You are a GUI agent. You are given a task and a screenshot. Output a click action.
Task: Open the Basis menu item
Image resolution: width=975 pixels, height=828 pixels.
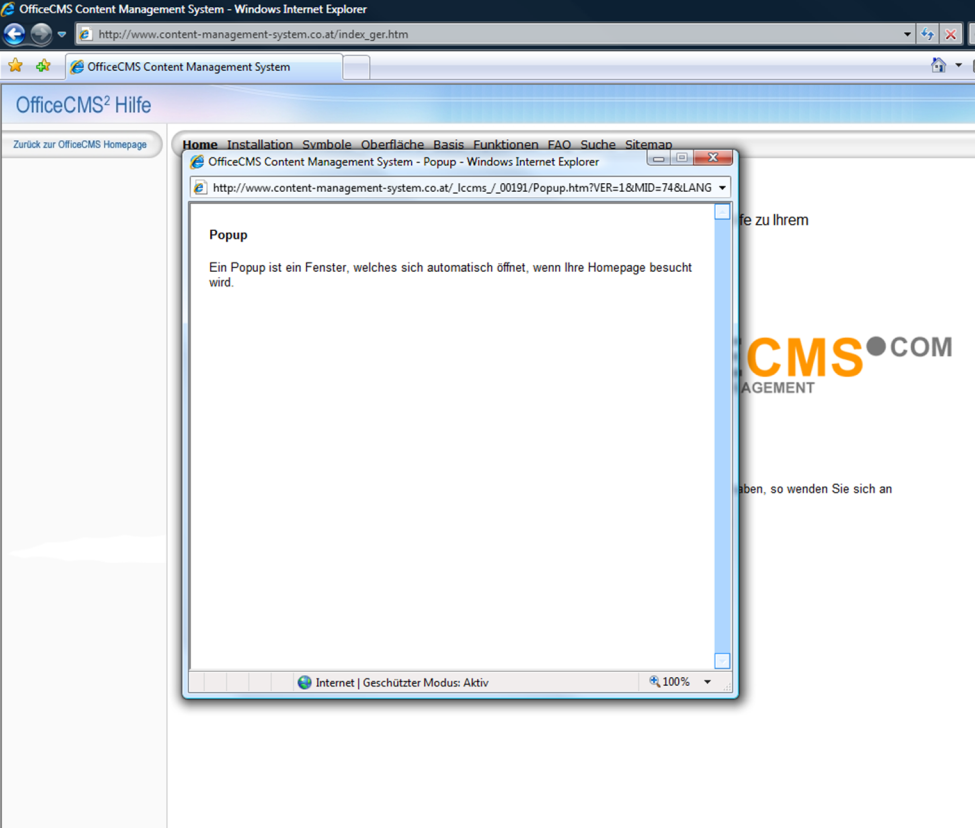[x=448, y=144]
